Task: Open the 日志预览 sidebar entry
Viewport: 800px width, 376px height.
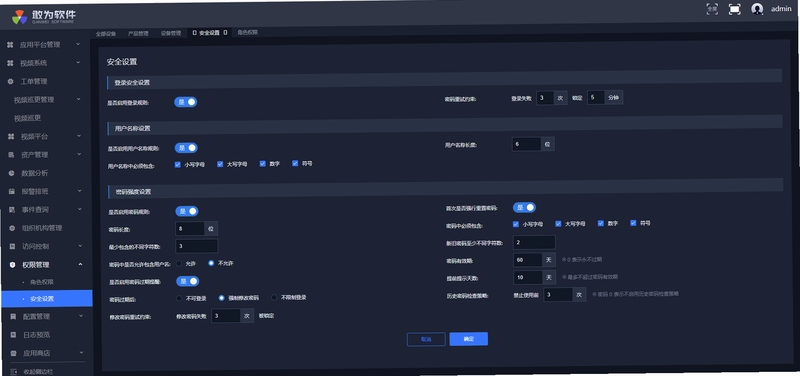Action: (x=37, y=335)
